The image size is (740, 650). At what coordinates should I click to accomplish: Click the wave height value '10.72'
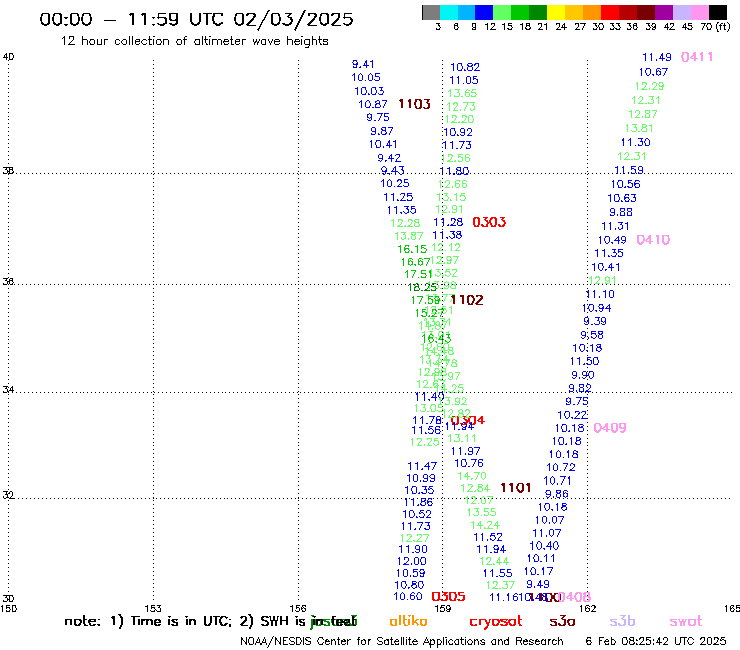(561, 467)
